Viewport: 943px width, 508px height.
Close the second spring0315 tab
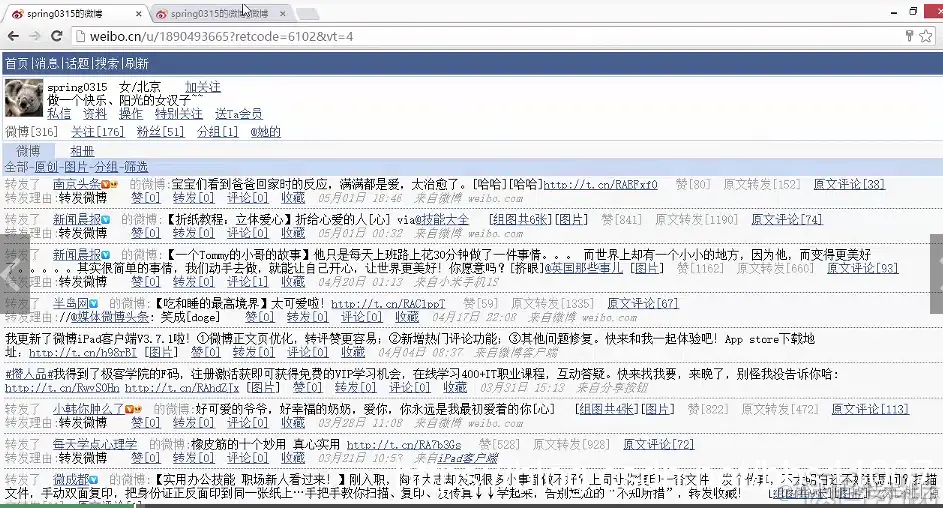(x=283, y=13)
